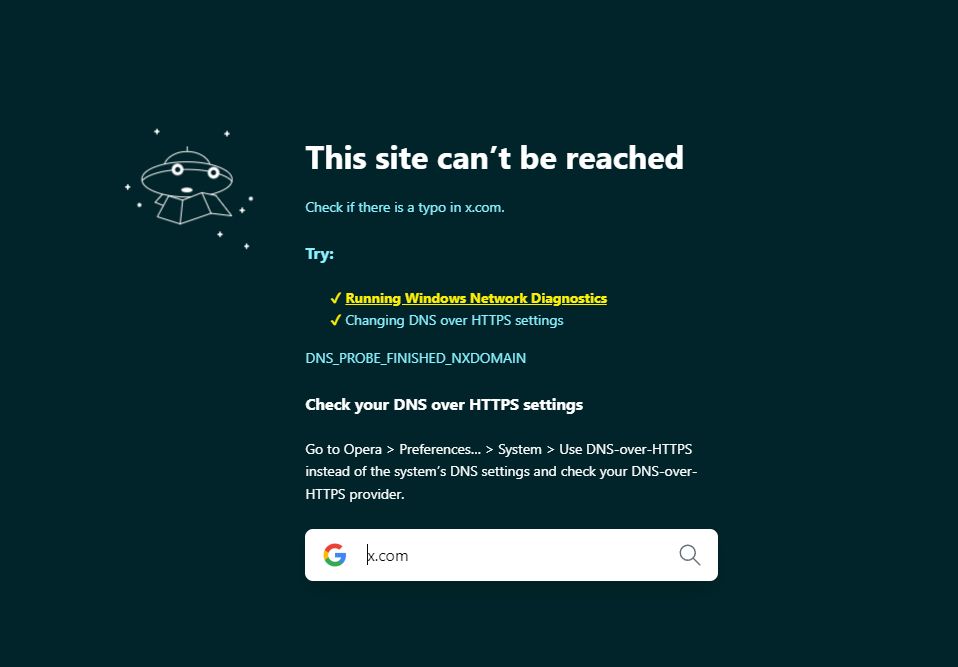Screen dimensions: 958x667
Task: Click the "Check if there is a typo" message
Action: tap(405, 207)
